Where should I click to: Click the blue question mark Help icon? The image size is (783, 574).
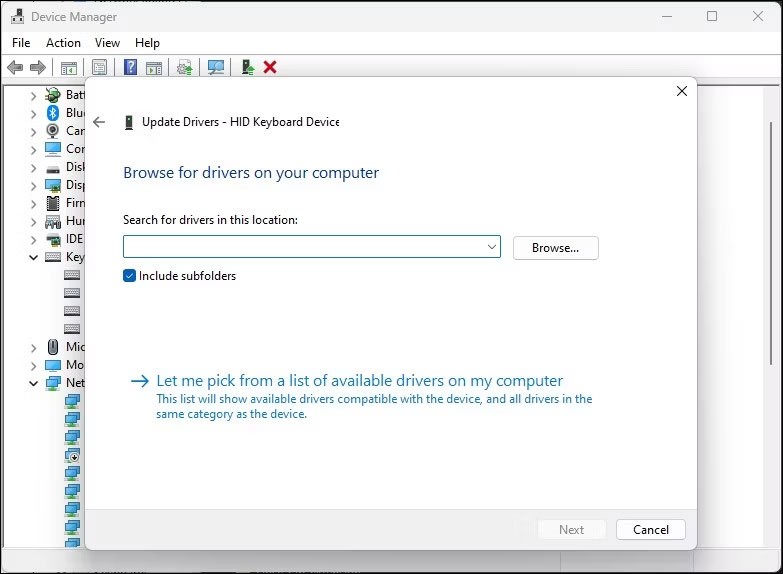coord(130,67)
